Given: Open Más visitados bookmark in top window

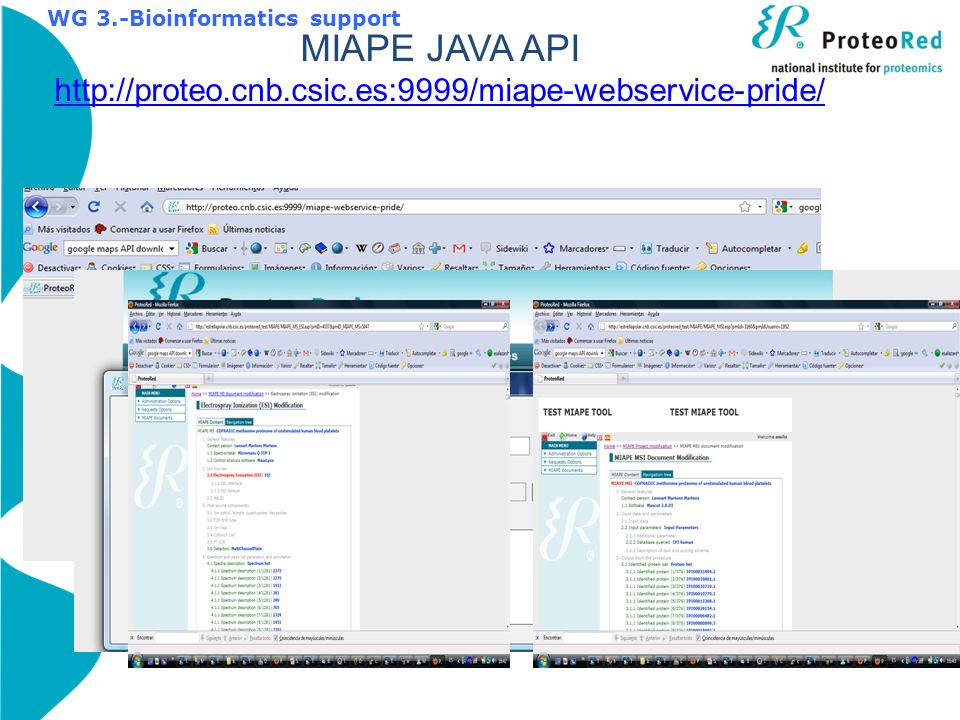Looking at the screenshot, I should pyautogui.click(x=57, y=229).
